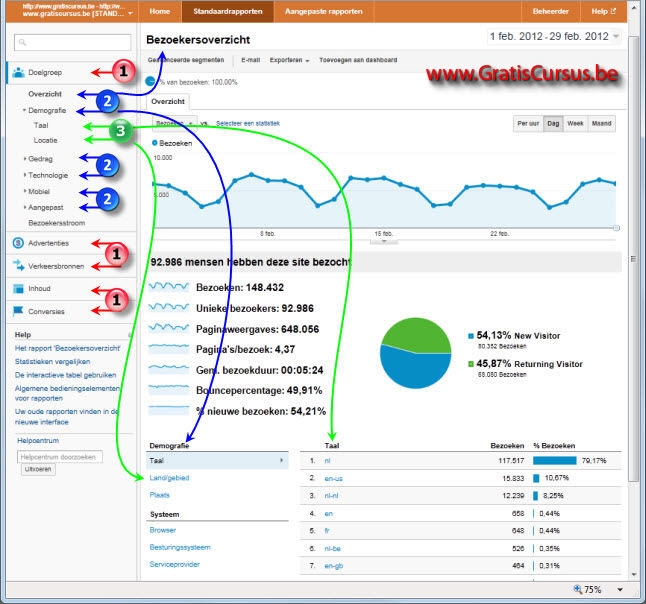Switch graph to Maand view
The height and width of the screenshot is (604, 646).
pos(601,124)
